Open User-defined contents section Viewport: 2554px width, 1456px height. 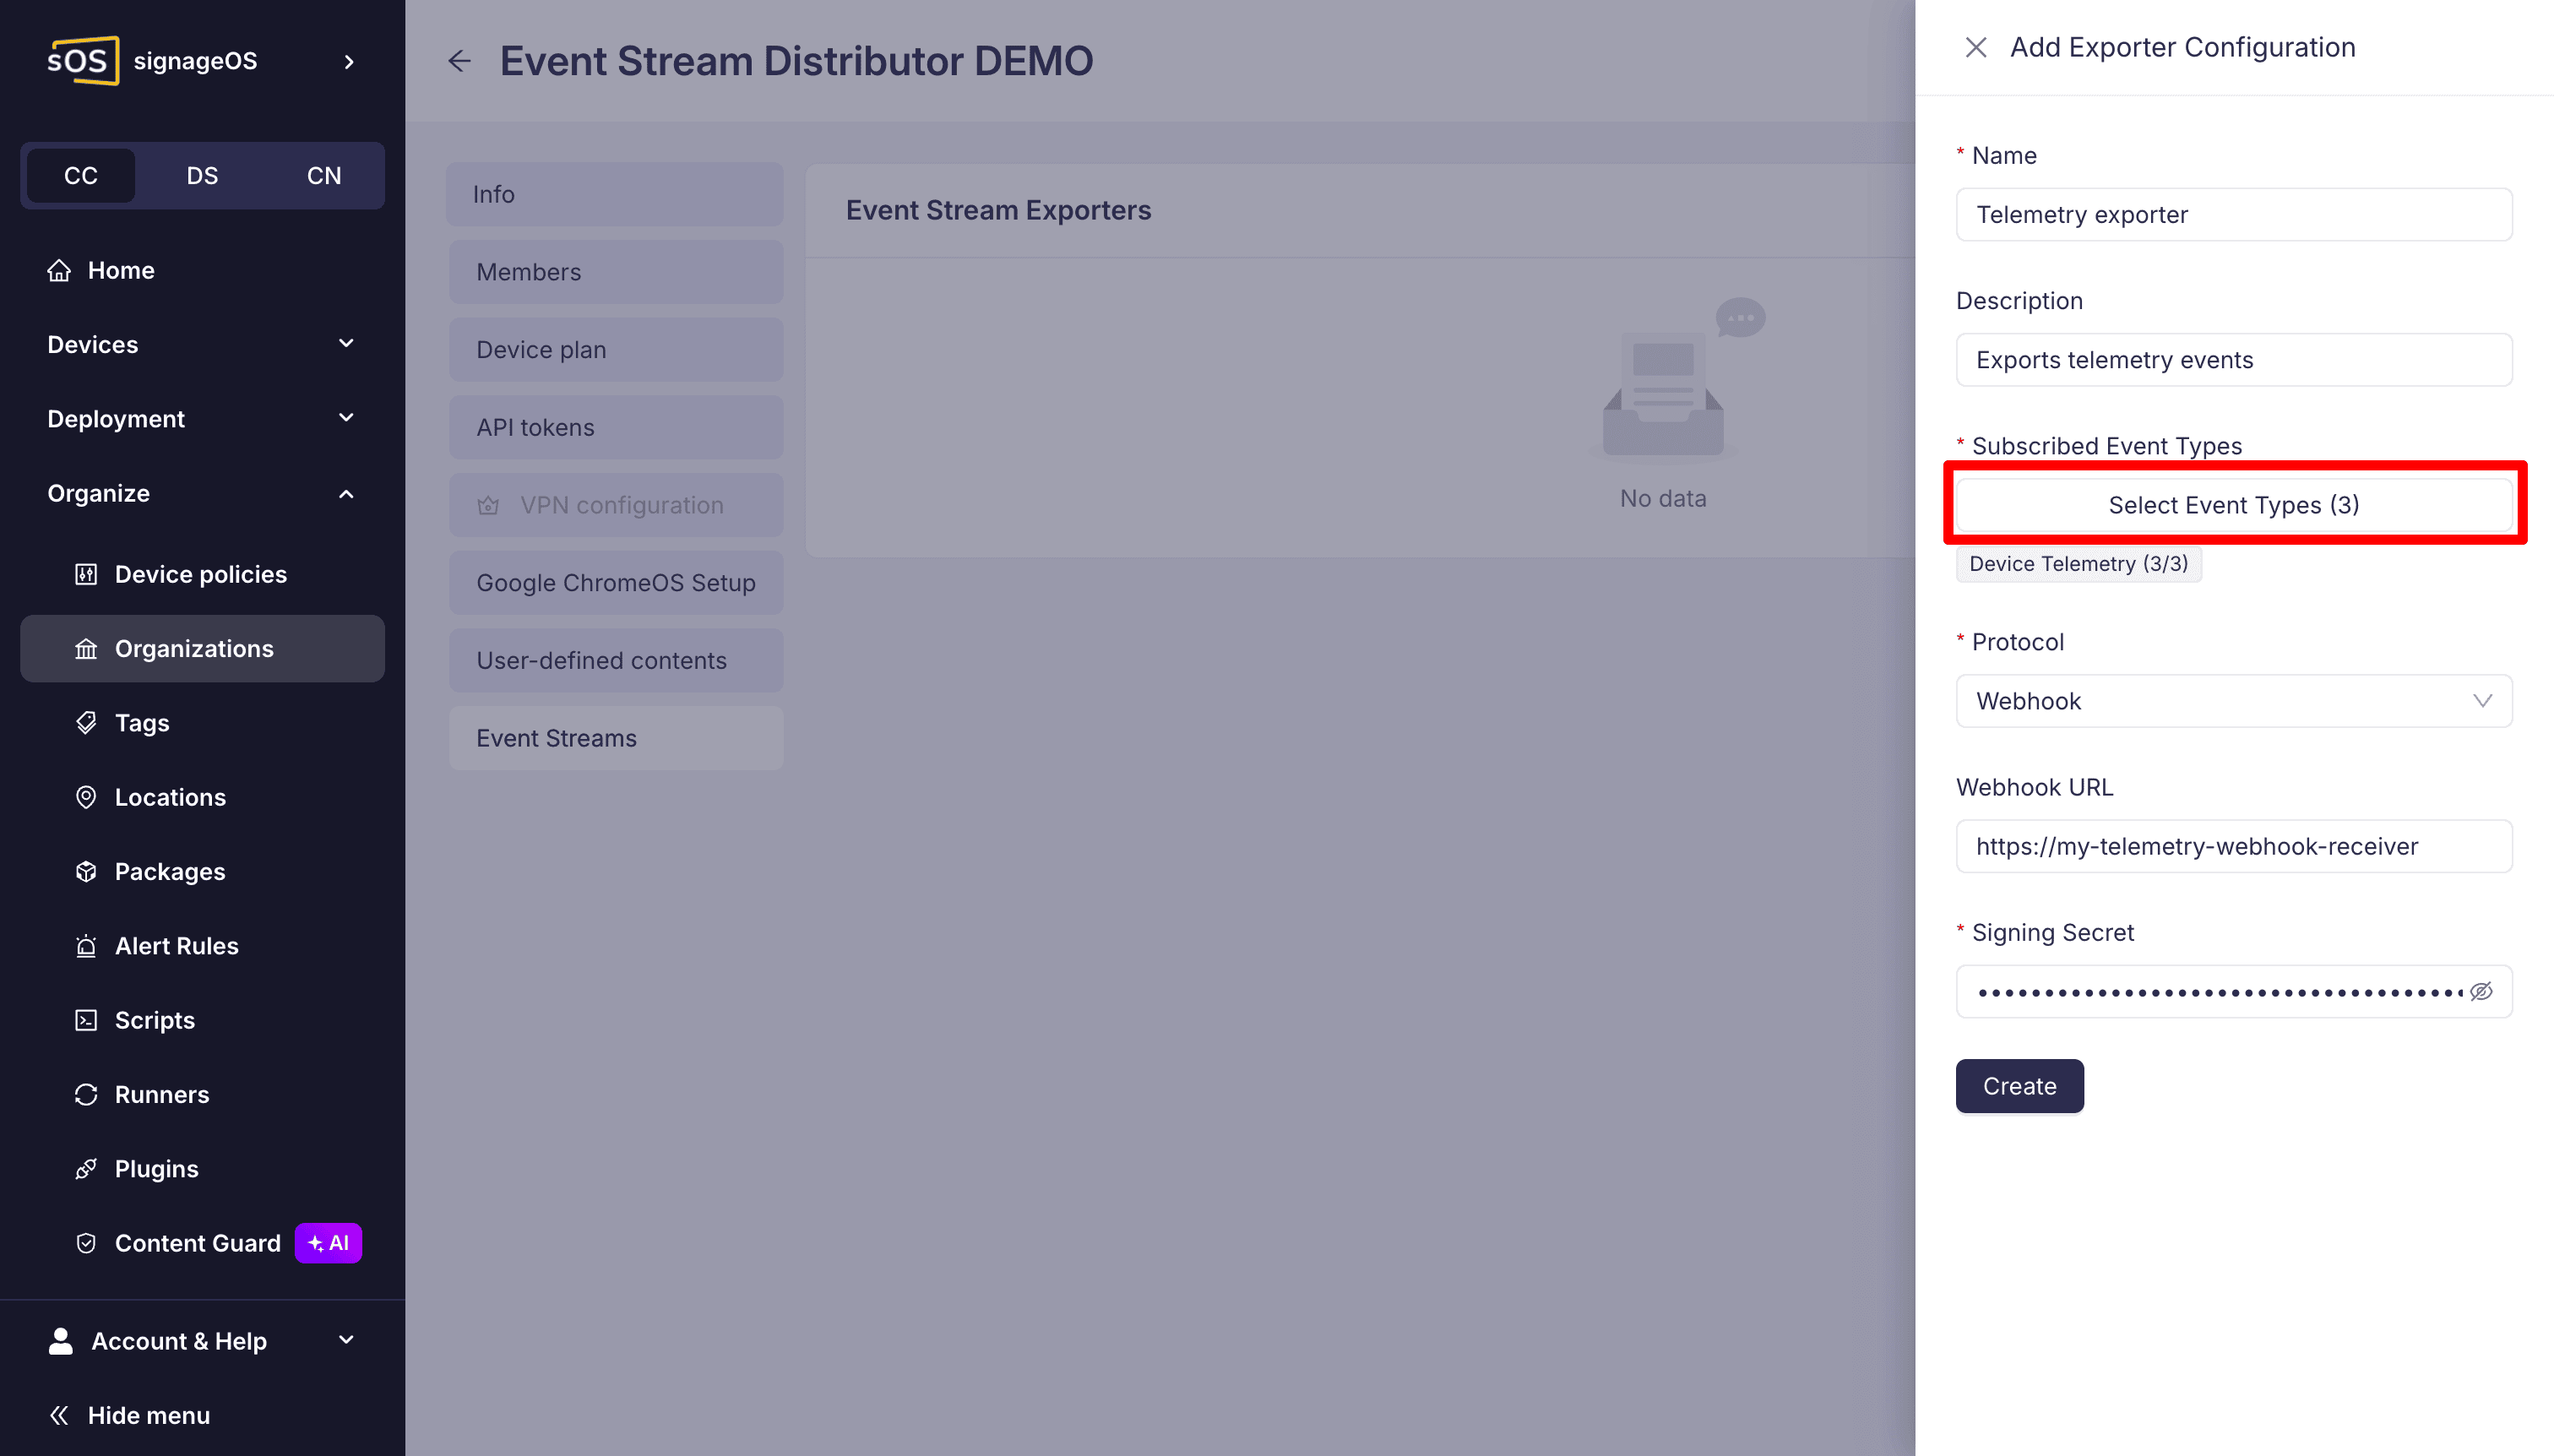click(x=616, y=660)
